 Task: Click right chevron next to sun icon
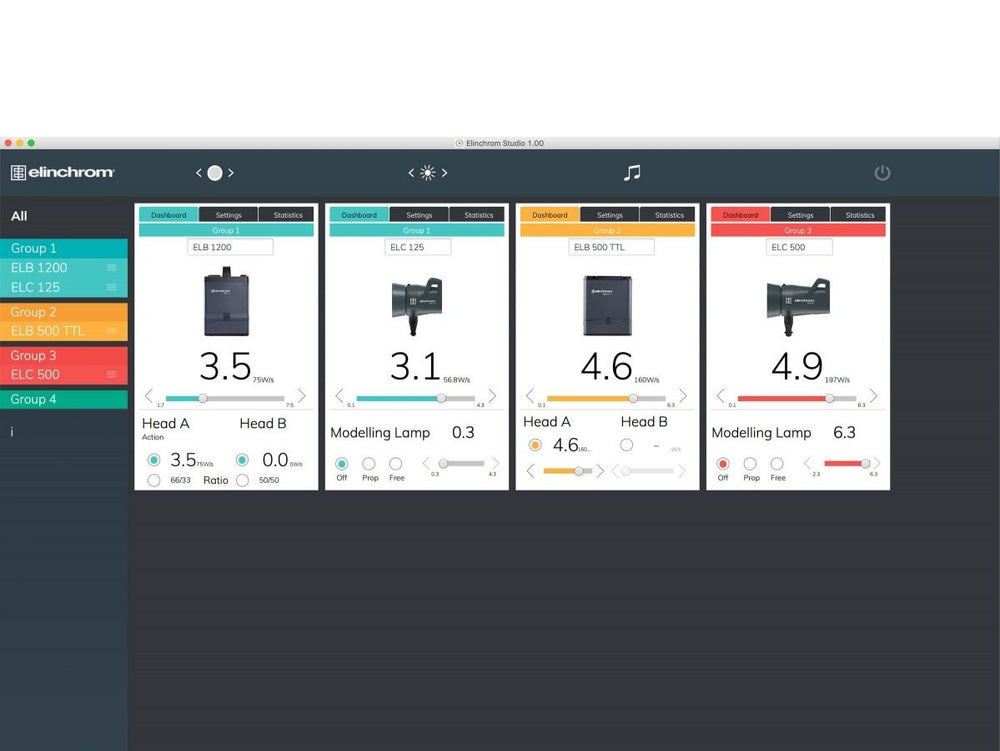(x=445, y=173)
